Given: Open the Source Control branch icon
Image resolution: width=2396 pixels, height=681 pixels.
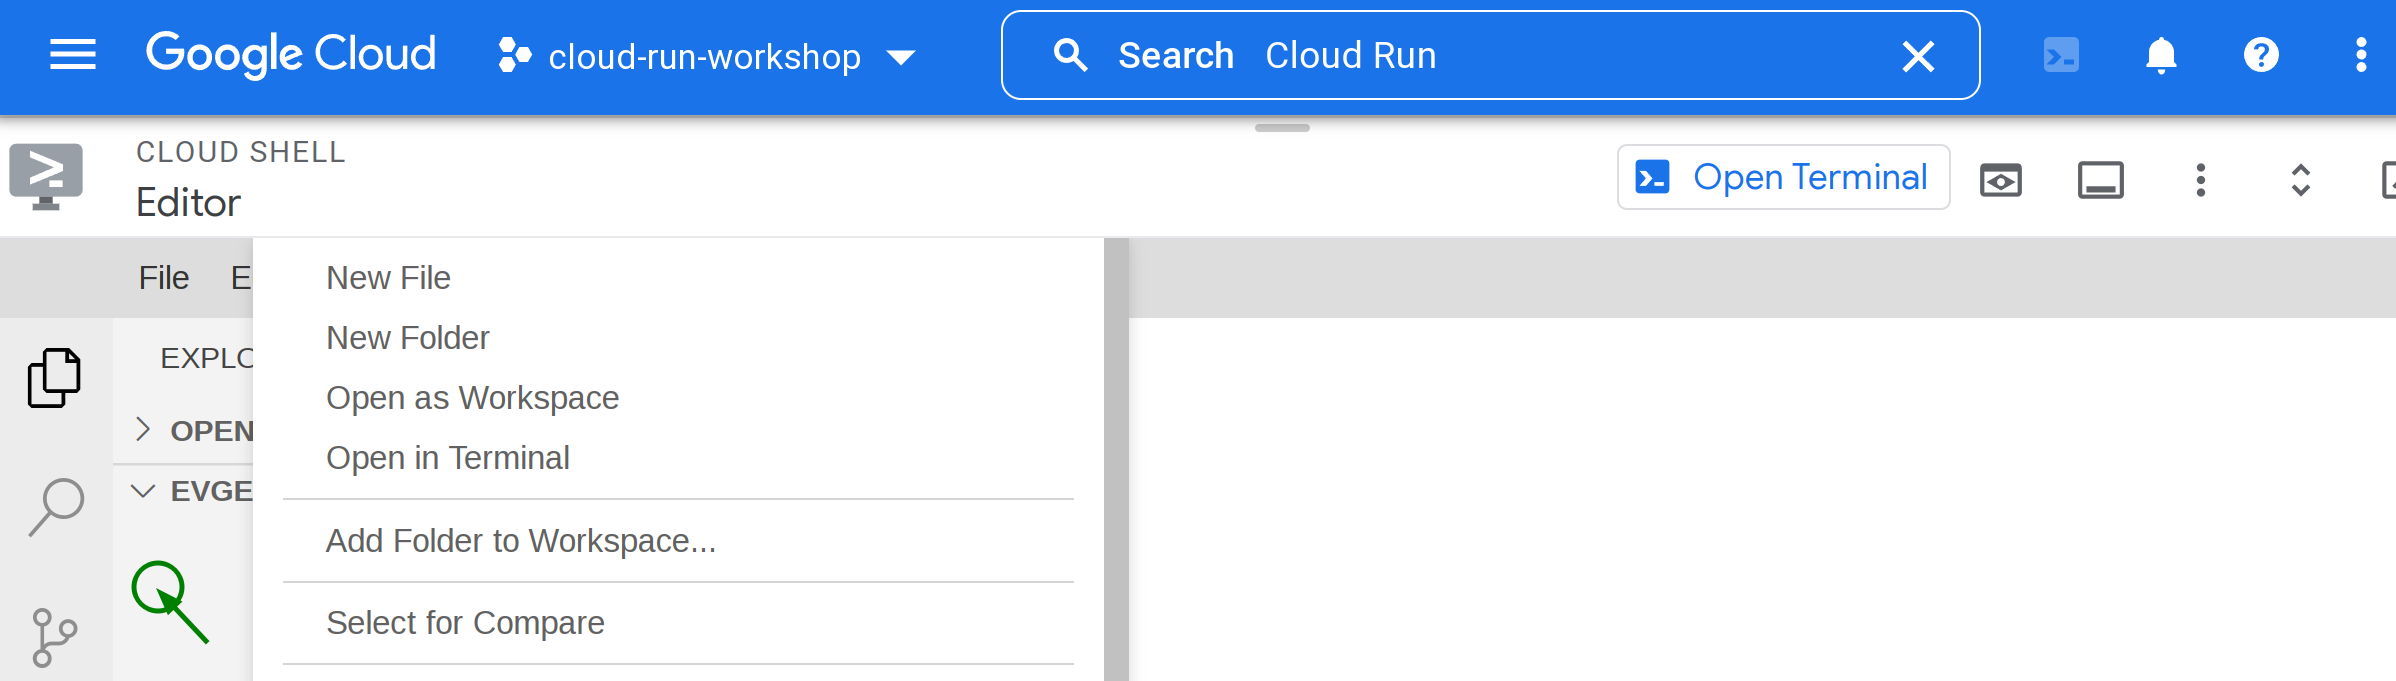Looking at the screenshot, I should click(x=54, y=637).
